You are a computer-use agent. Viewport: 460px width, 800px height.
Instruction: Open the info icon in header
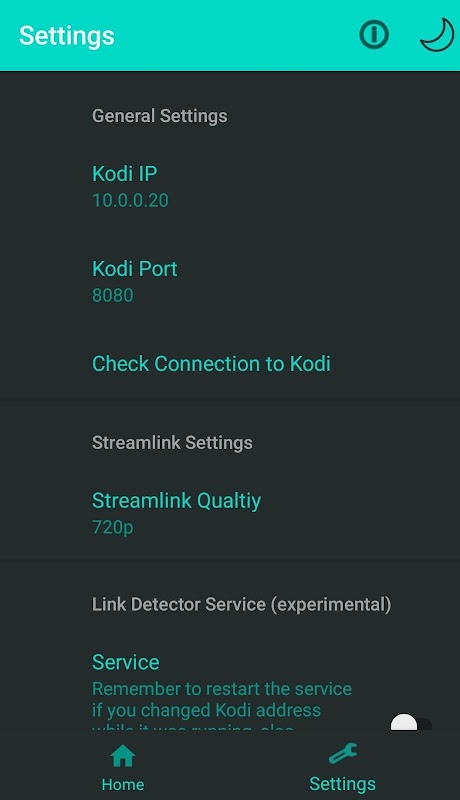pos(374,35)
